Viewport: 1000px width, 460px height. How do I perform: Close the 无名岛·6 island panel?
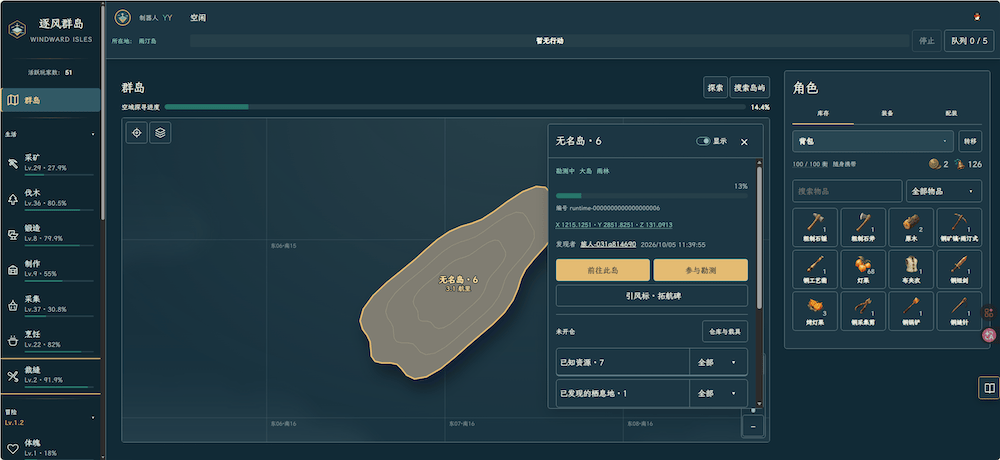pos(744,142)
